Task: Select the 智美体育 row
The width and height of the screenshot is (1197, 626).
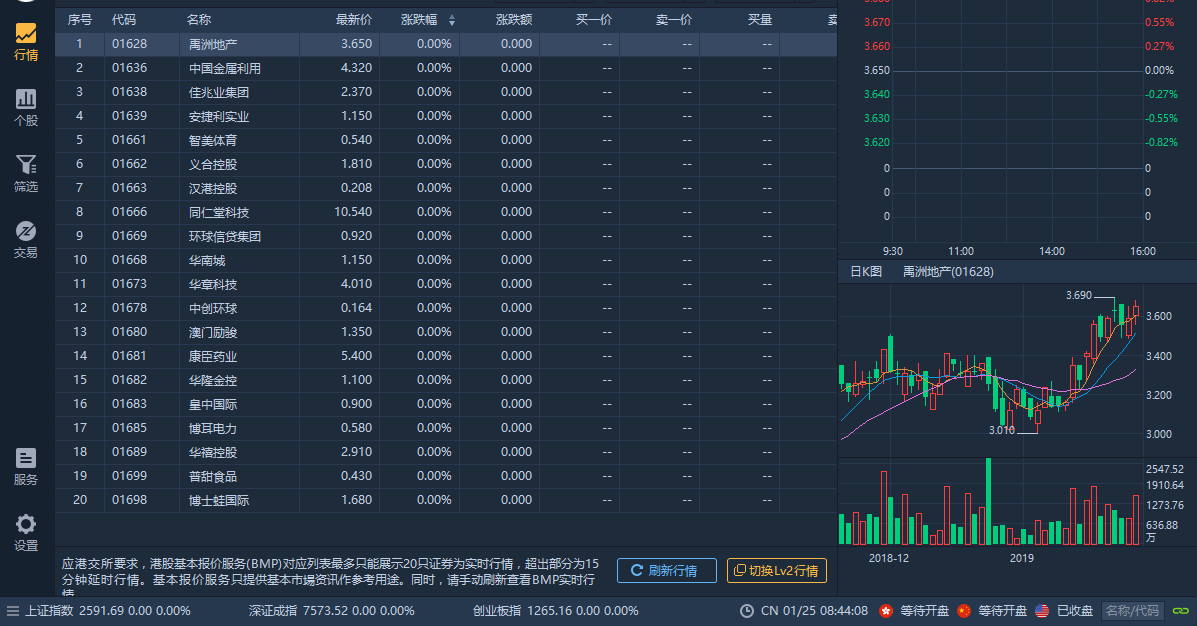Action: 446,140
